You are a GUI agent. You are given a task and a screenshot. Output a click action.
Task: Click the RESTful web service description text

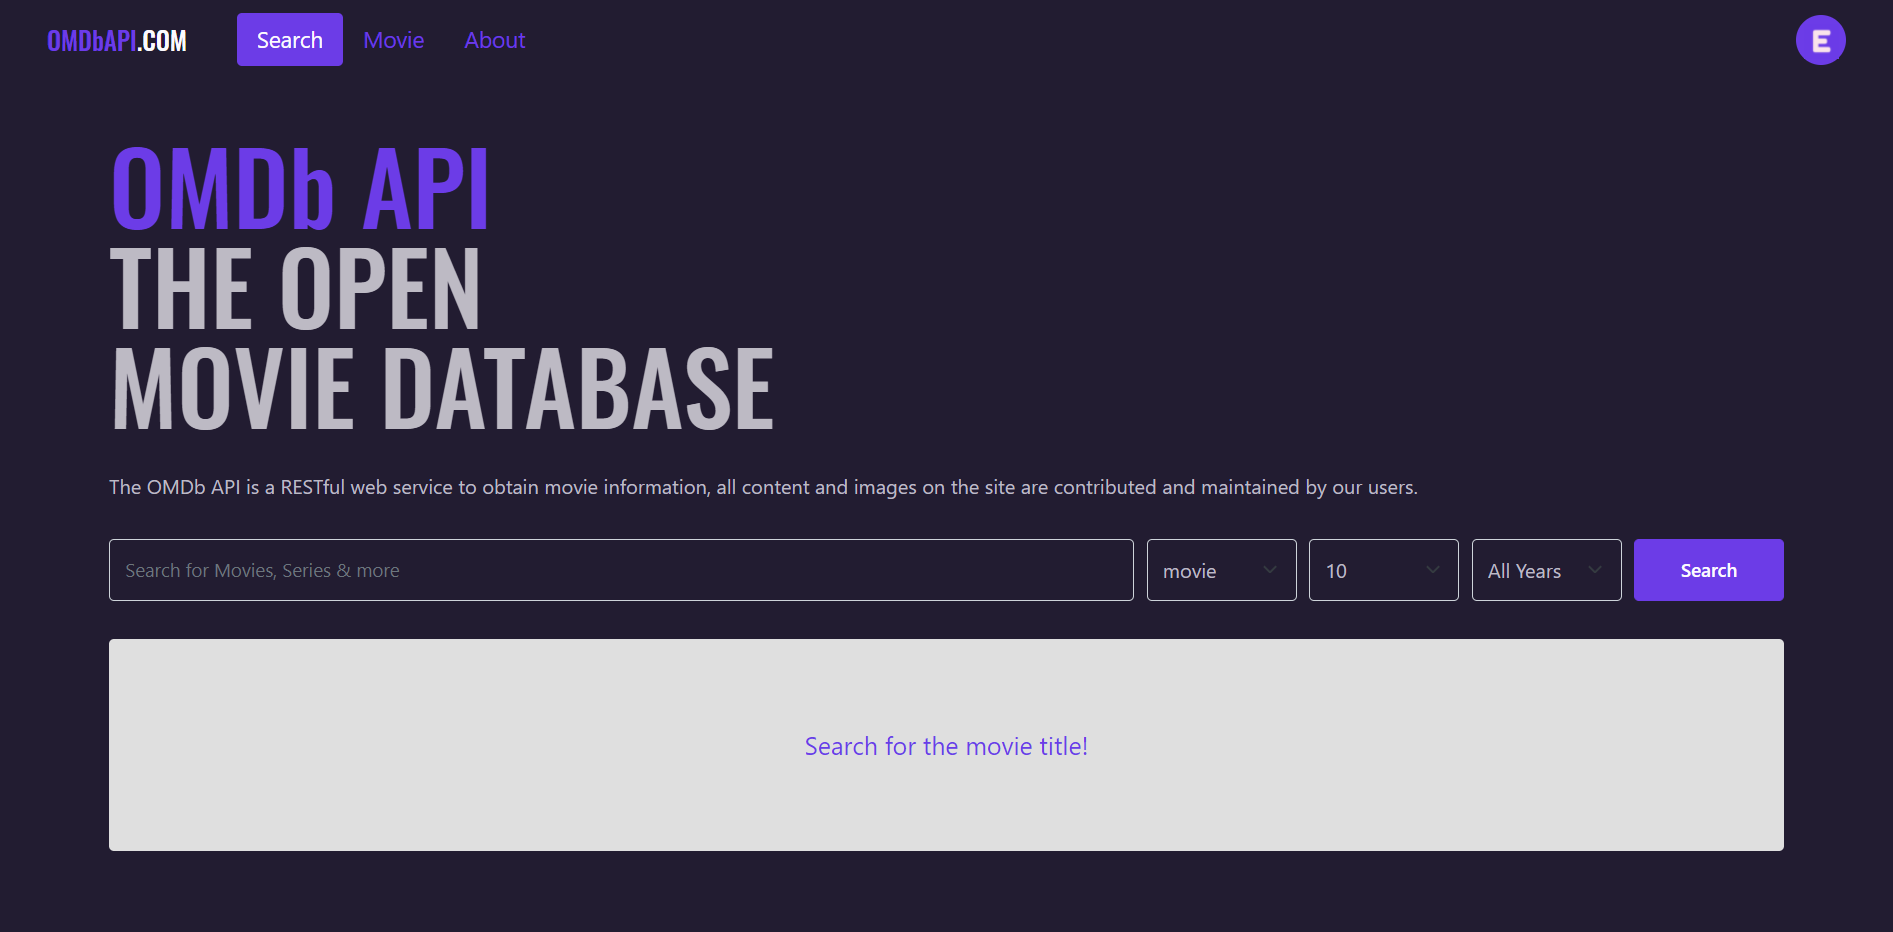[763, 487]
